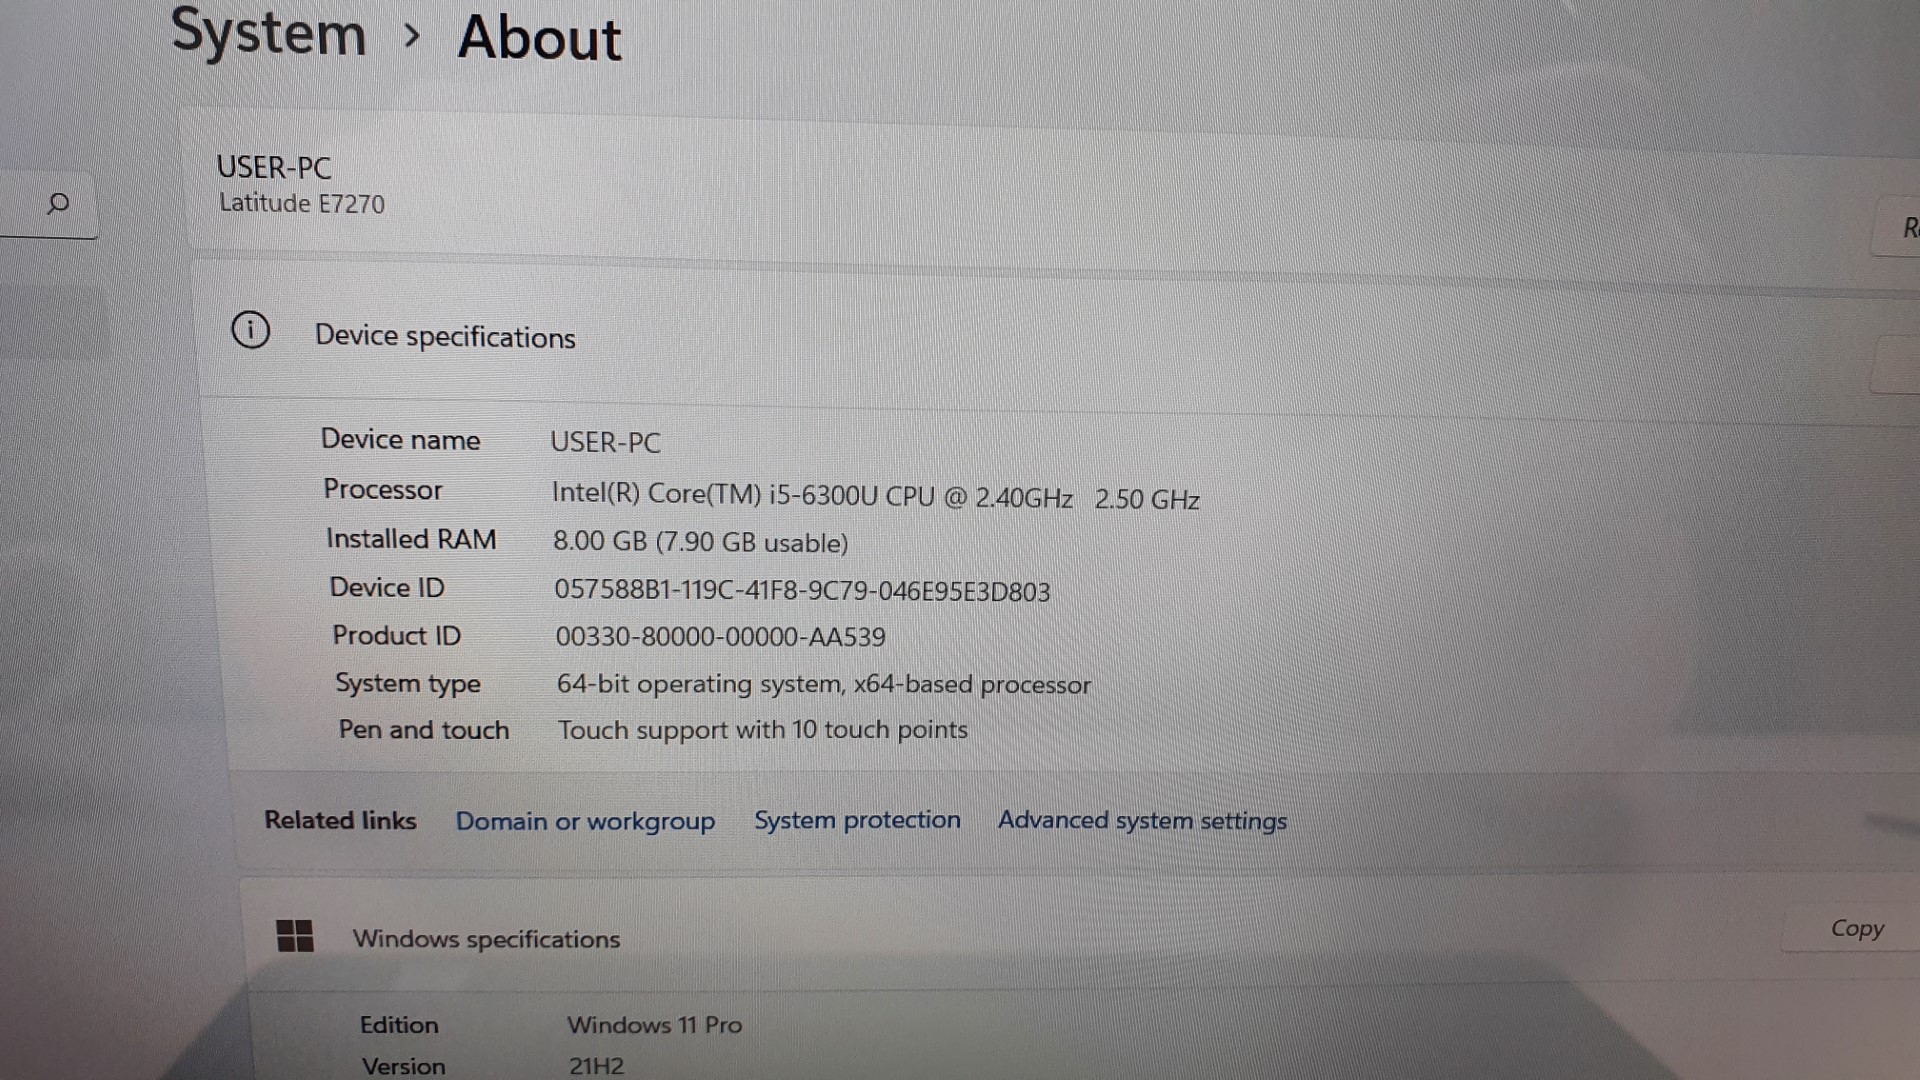Click the Windows logo icon beside Windows specifications
Screen dimensions: 1920x1080
pyautogui.click(x=294, y=936)
